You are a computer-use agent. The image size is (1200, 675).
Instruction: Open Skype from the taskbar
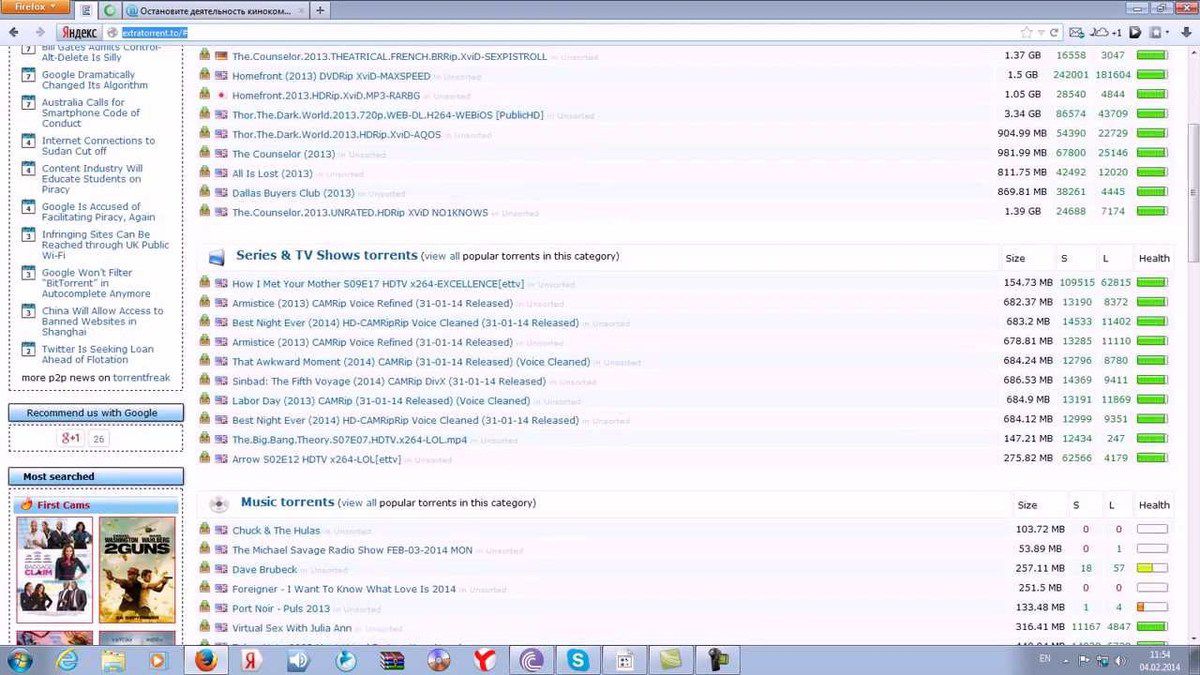(x=578, y=660)
